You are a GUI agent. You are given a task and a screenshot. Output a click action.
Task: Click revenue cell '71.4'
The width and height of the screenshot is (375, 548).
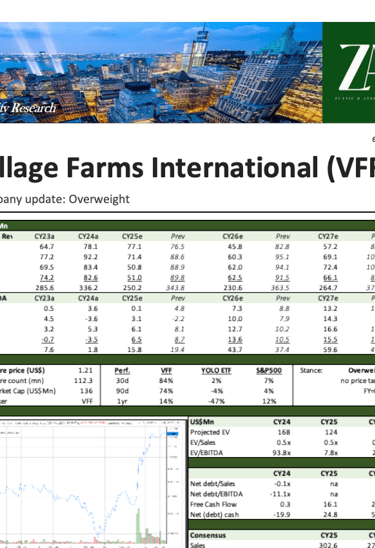coord(134,257)
